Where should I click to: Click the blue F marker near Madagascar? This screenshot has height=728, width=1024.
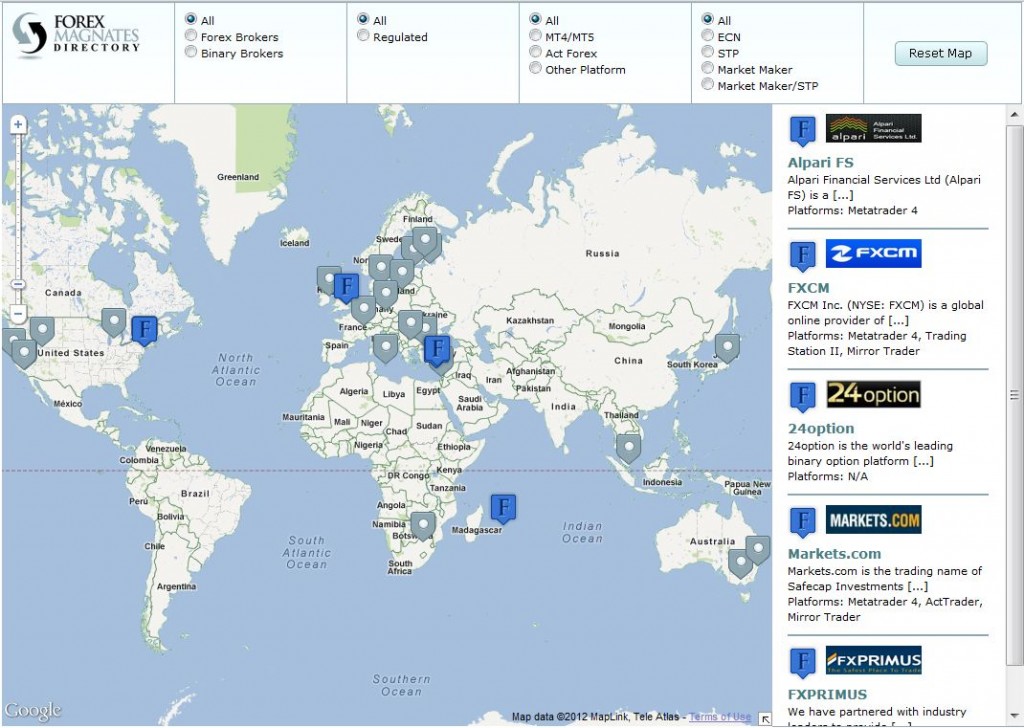503,508
